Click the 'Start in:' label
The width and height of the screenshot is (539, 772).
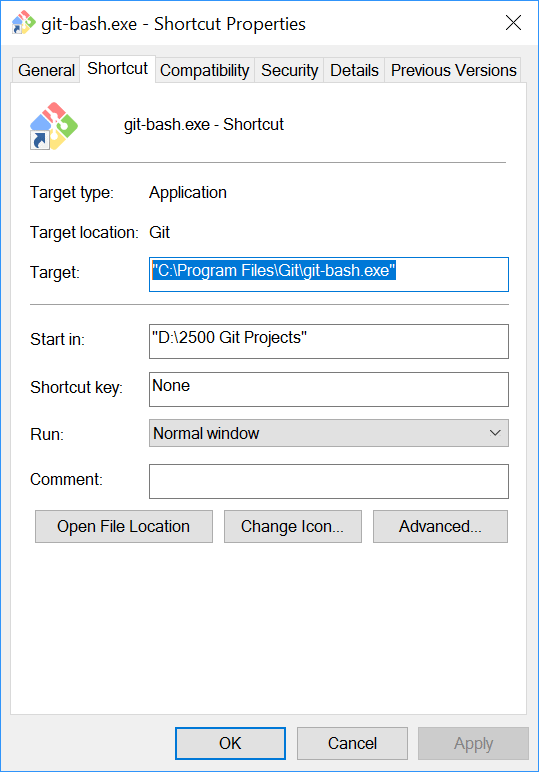[57, 339]
